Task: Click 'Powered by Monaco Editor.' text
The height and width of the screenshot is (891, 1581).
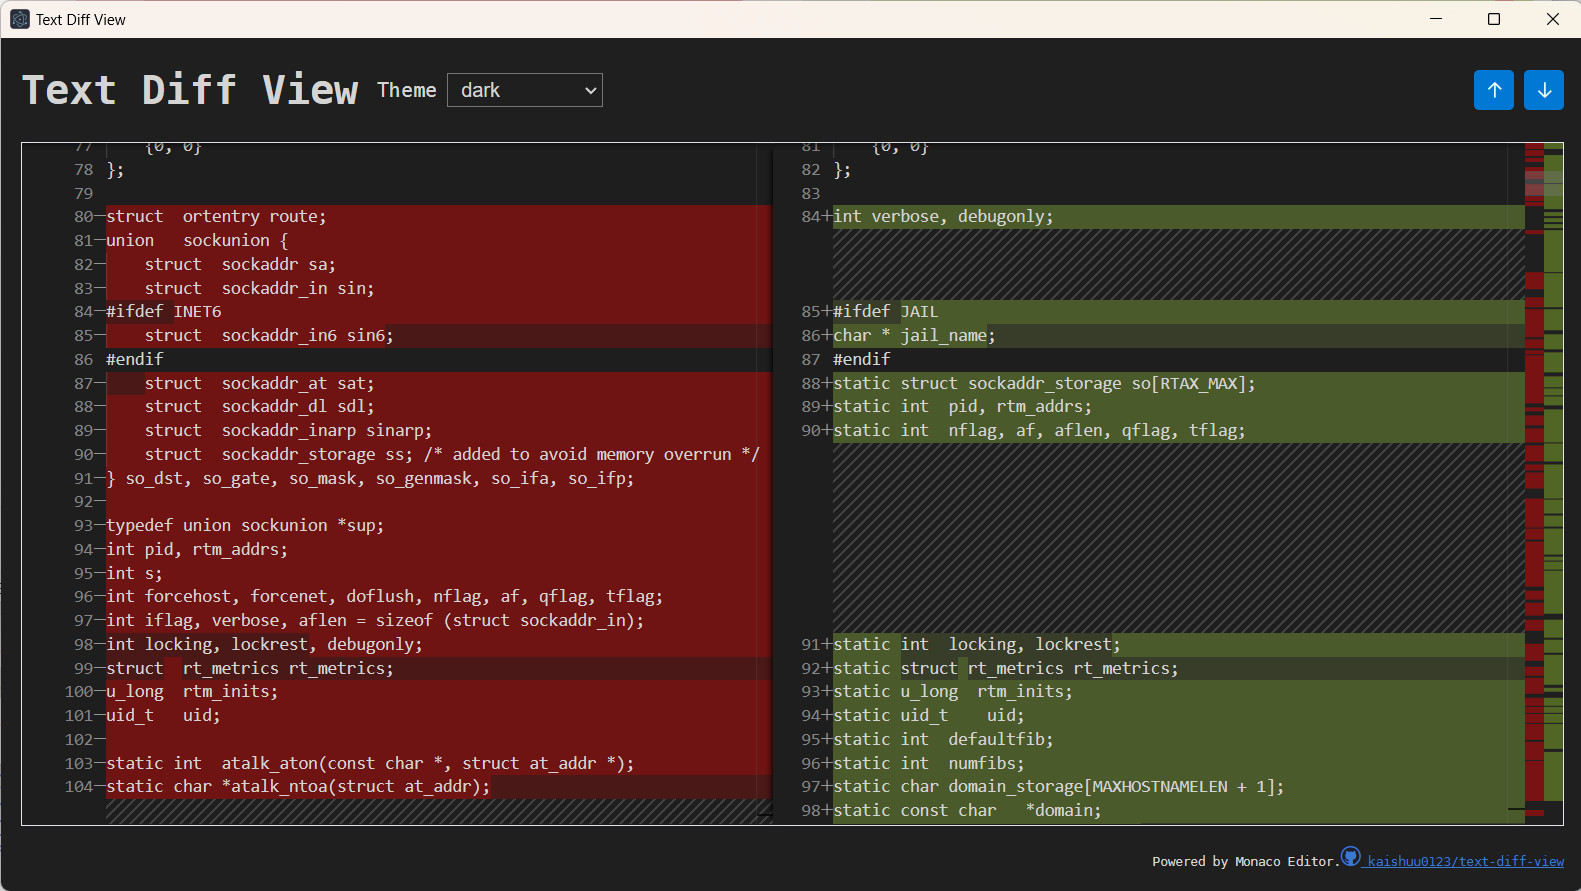Action: pos(1245,861)
